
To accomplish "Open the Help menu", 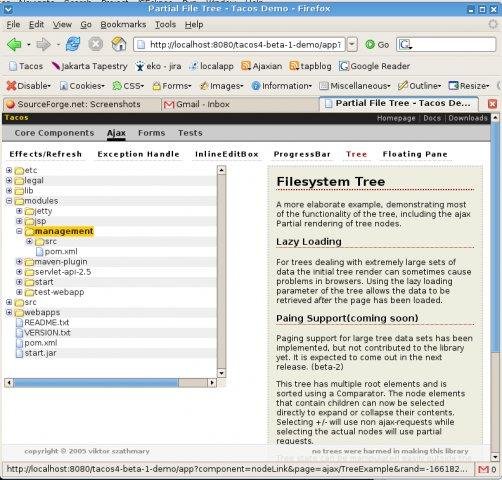I will point(194,25).
